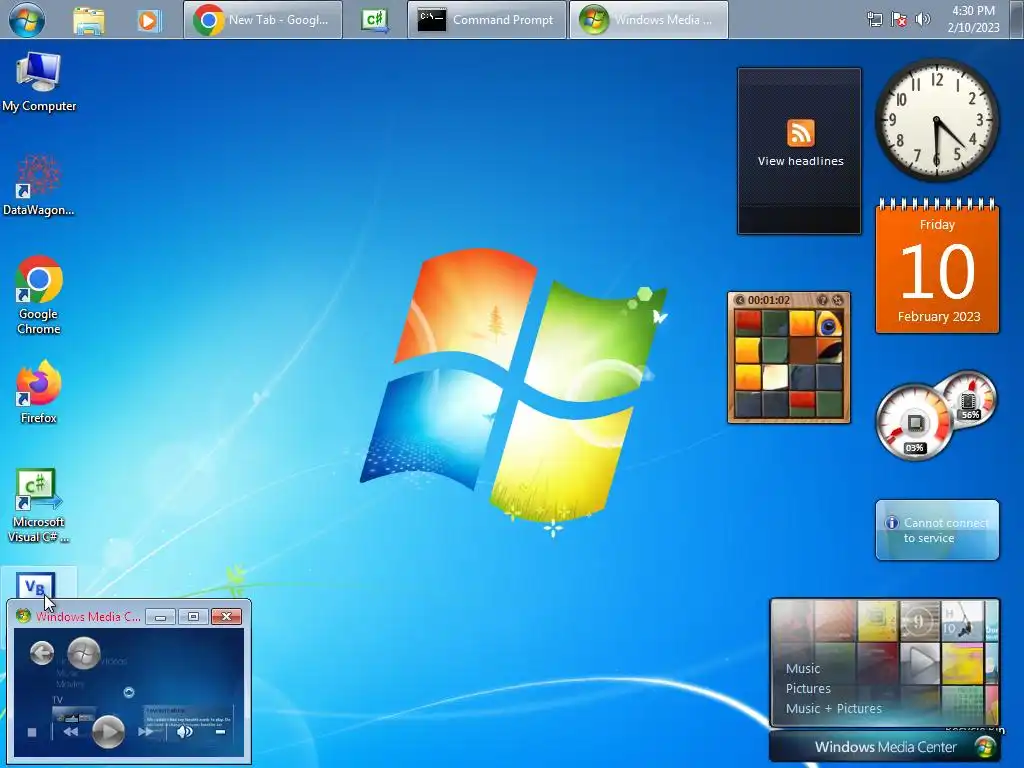The image size is (1024, 768).
Task: Switch to the New Tab Chrome window
Action: [x=263, y=20]
